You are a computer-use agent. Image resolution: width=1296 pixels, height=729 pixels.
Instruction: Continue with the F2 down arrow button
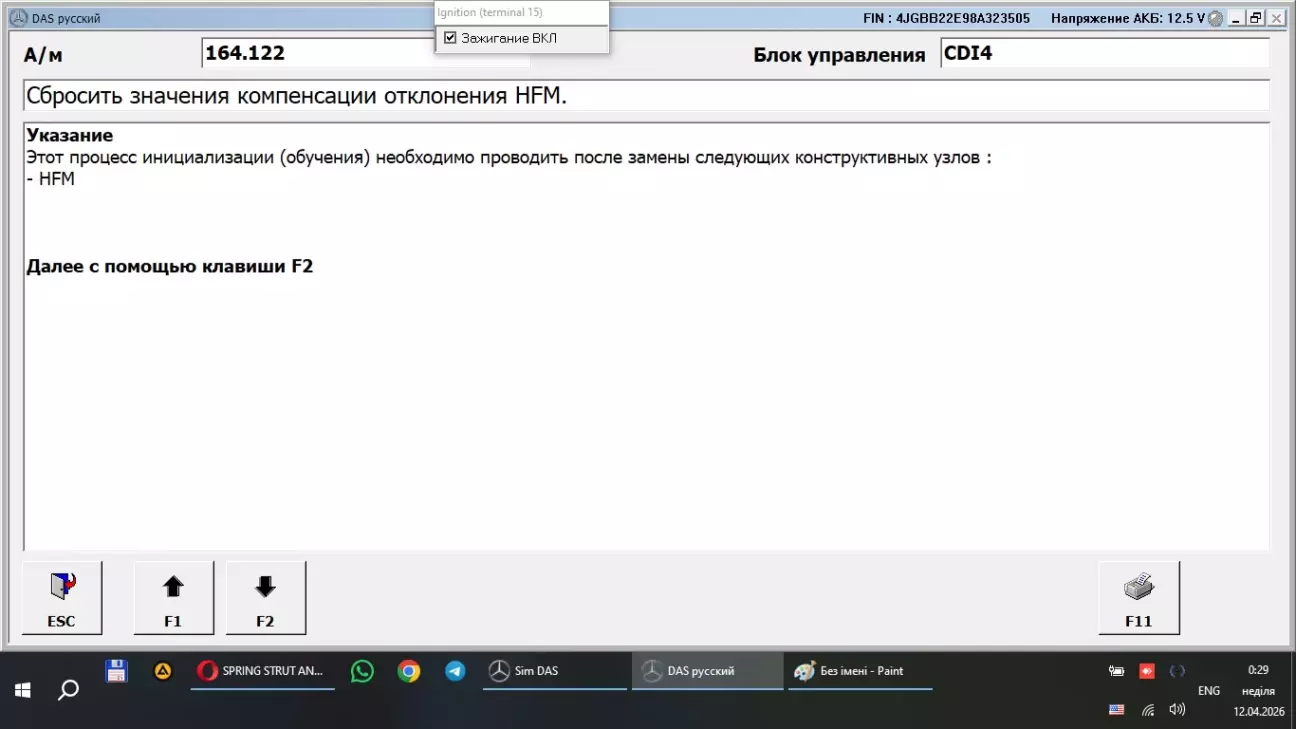(x=265, y=597)
